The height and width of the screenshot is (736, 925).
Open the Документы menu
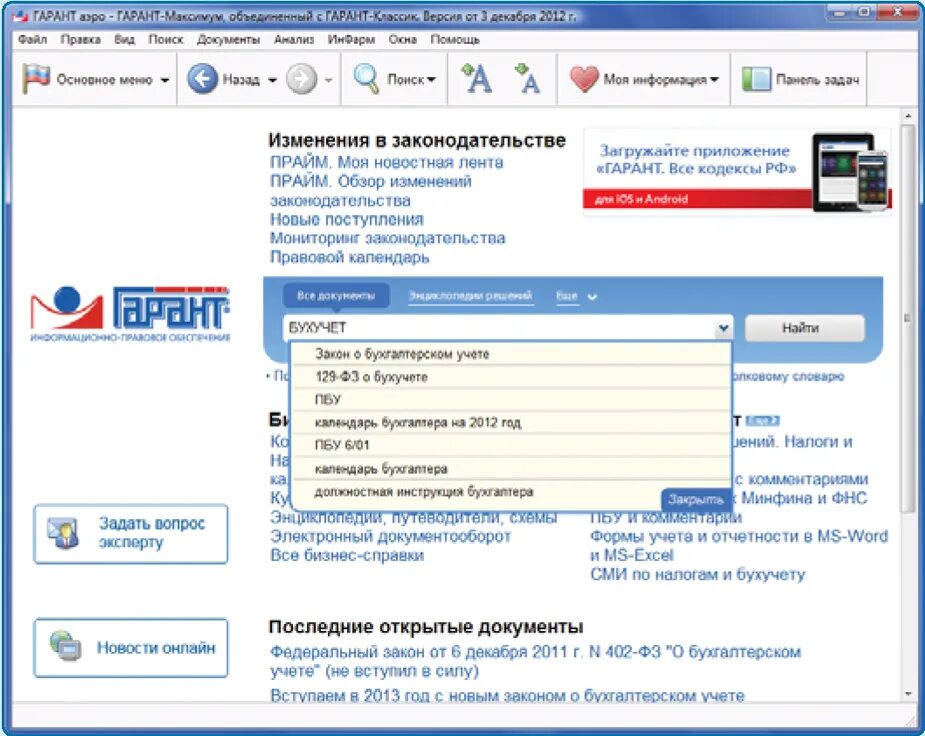(x=228, y=40)
